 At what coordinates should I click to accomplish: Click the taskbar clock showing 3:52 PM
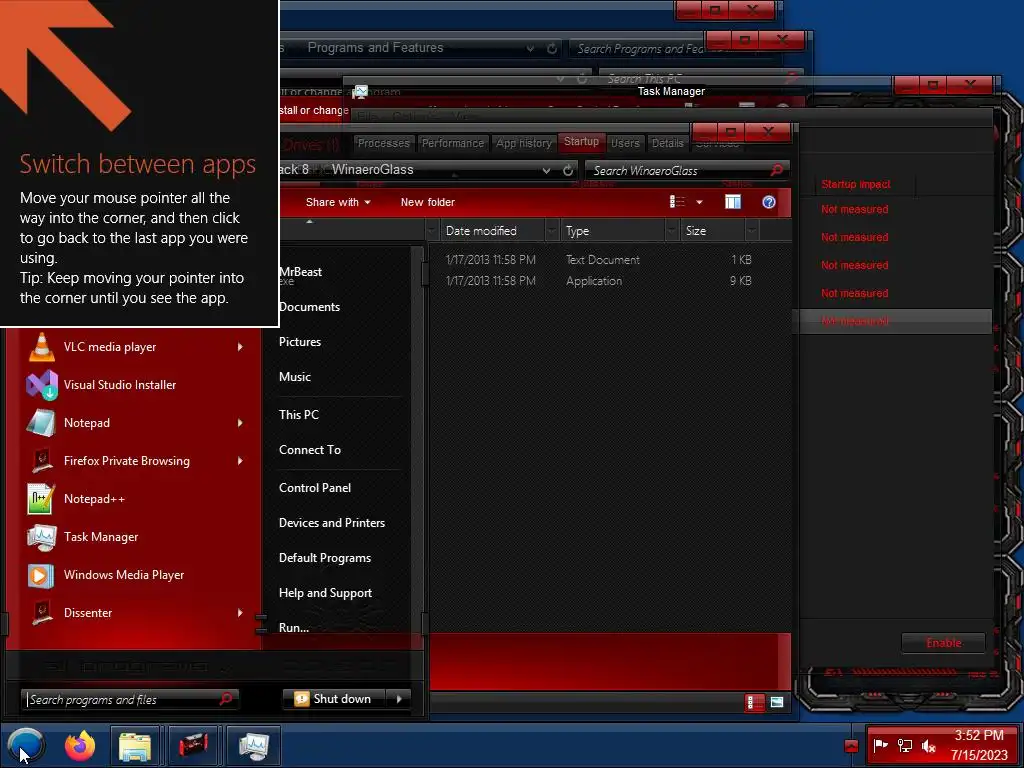tap(979, 745)
